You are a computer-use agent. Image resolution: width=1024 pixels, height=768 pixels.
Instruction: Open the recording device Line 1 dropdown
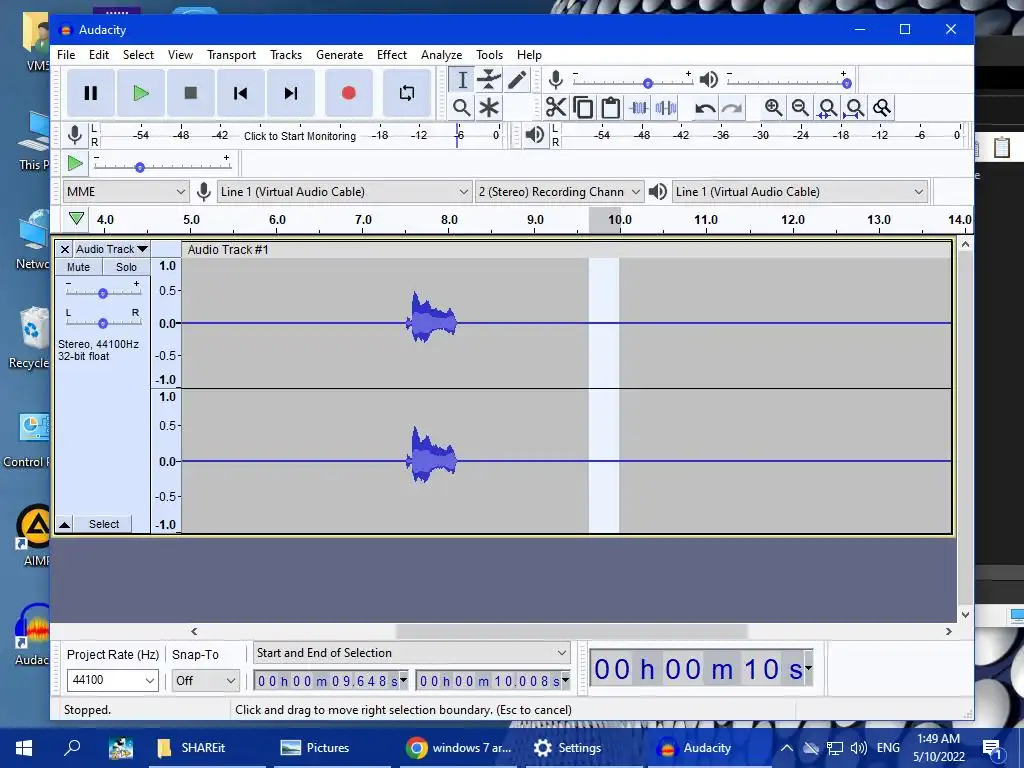(344, 191)
